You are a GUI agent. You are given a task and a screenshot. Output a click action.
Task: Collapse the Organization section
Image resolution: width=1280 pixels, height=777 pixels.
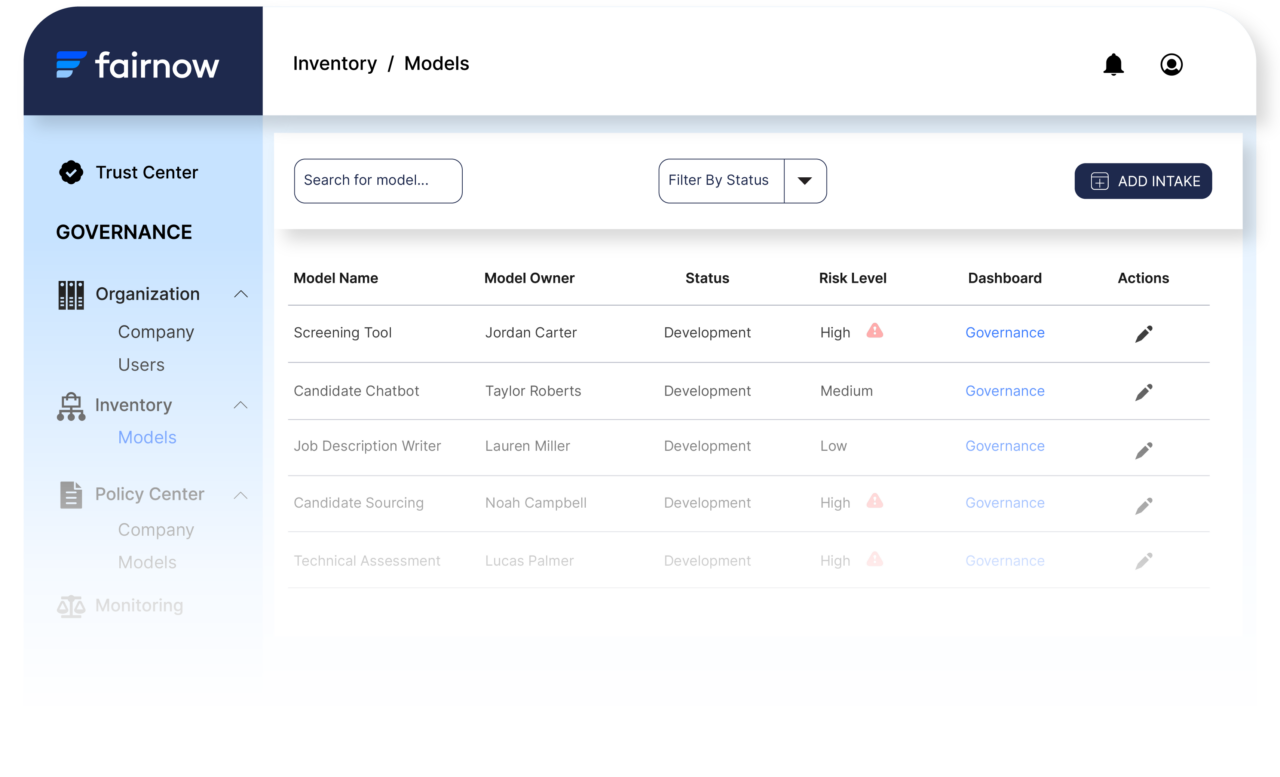(240, 293)
